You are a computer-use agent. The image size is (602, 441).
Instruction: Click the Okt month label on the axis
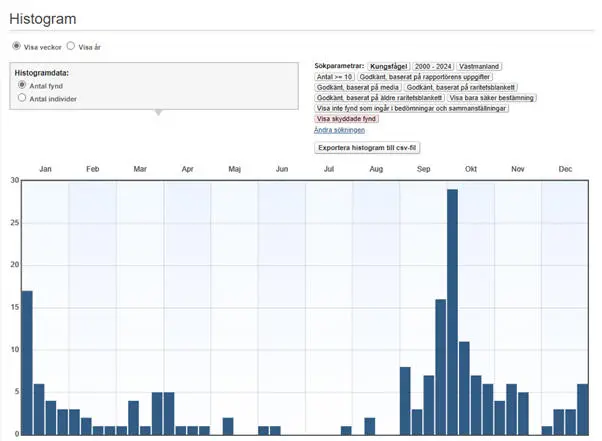(471, 169)
